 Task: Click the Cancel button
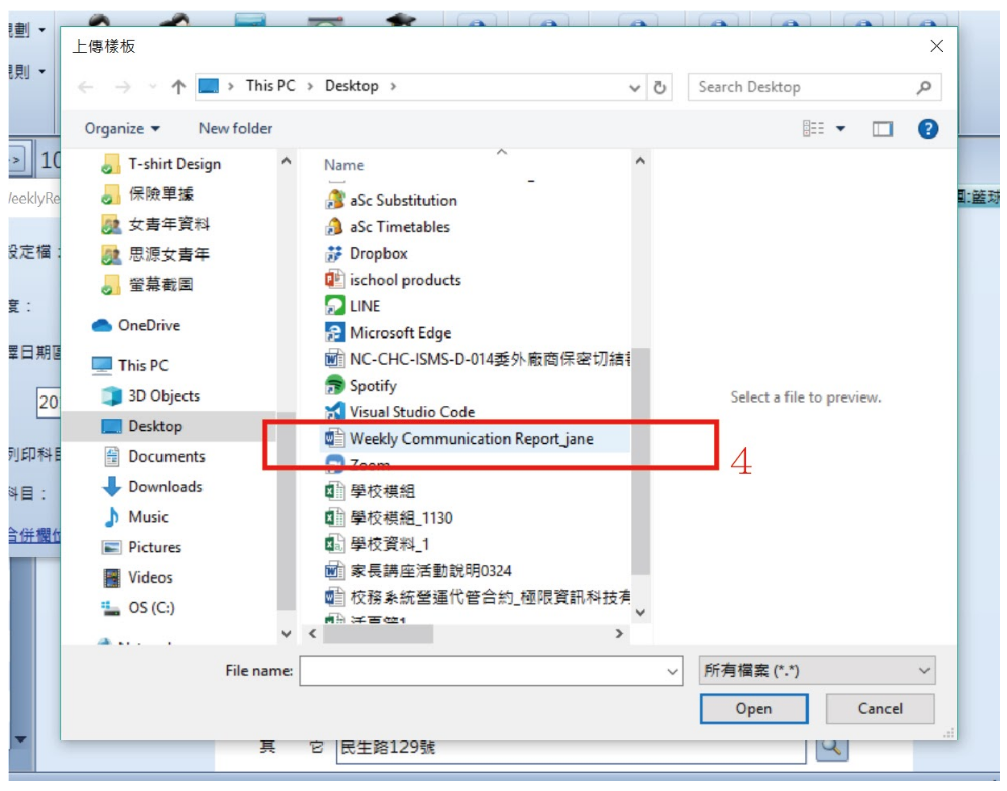click(879, 708)
